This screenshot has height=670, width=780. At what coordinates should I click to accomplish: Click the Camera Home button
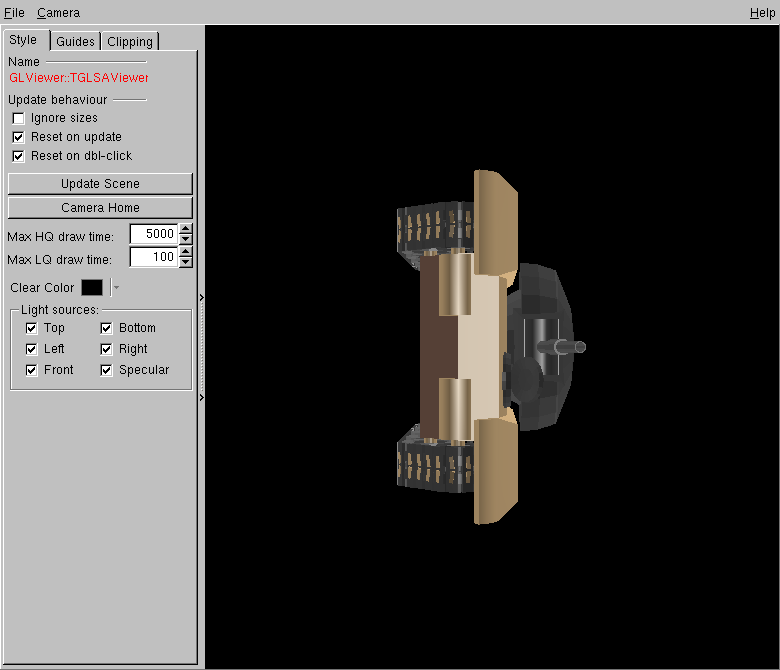(x=100, y=207)
